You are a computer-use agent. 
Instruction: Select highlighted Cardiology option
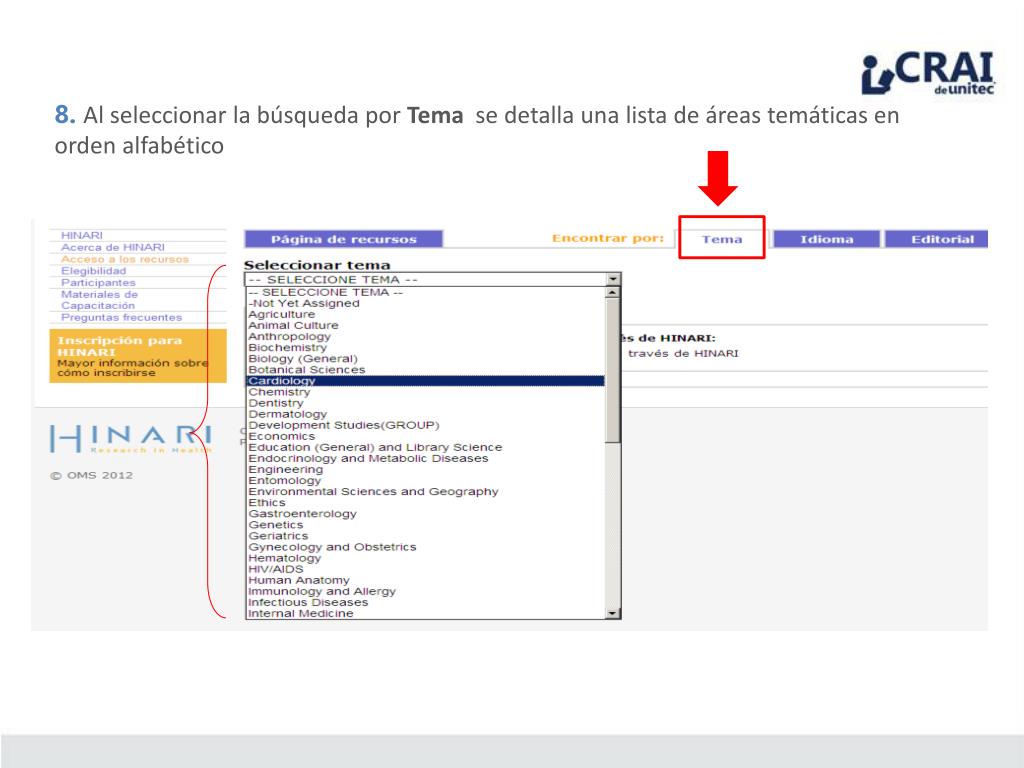click(426, 381)
